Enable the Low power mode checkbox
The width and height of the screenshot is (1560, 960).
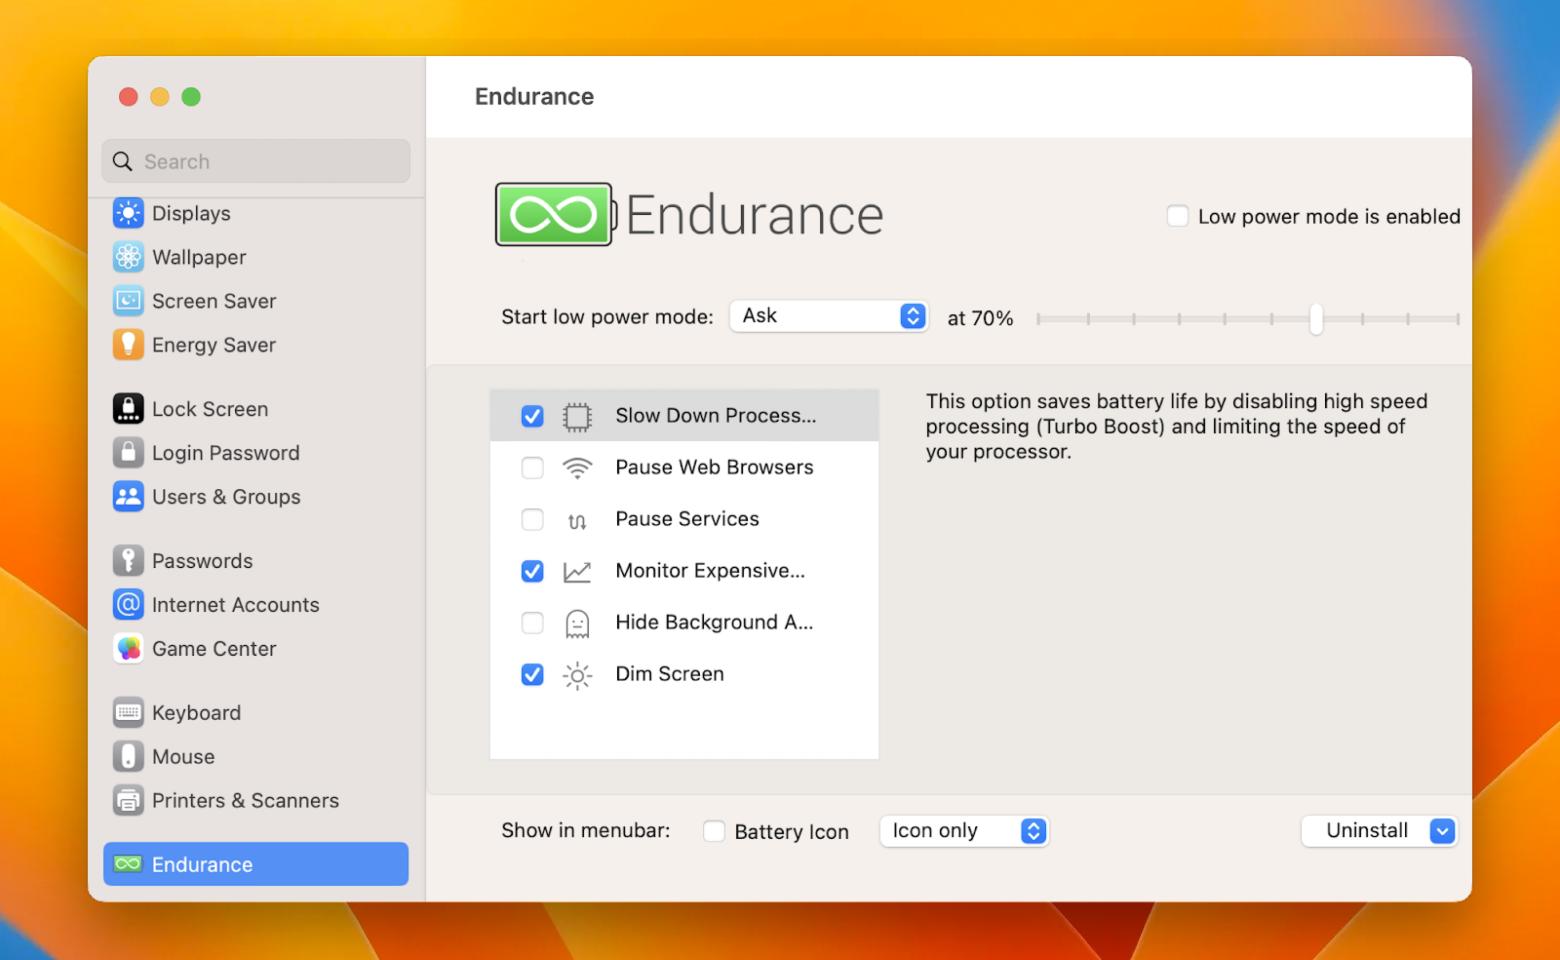click(1178, 216)
